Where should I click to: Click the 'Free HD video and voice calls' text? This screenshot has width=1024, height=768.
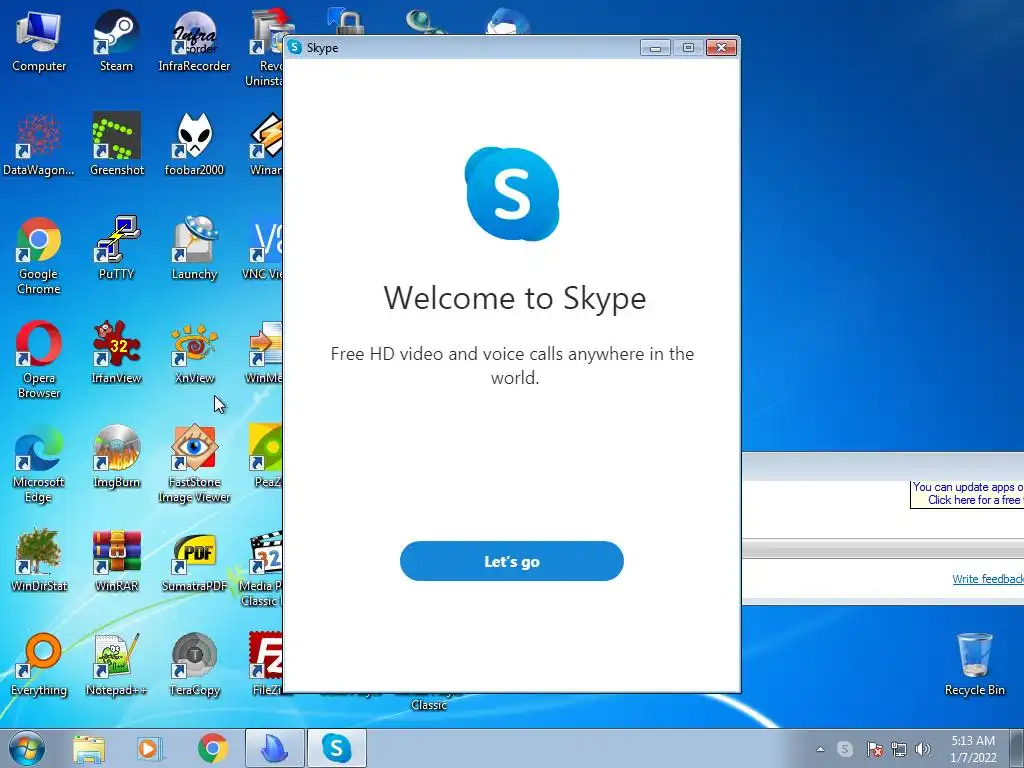(512, 366)
